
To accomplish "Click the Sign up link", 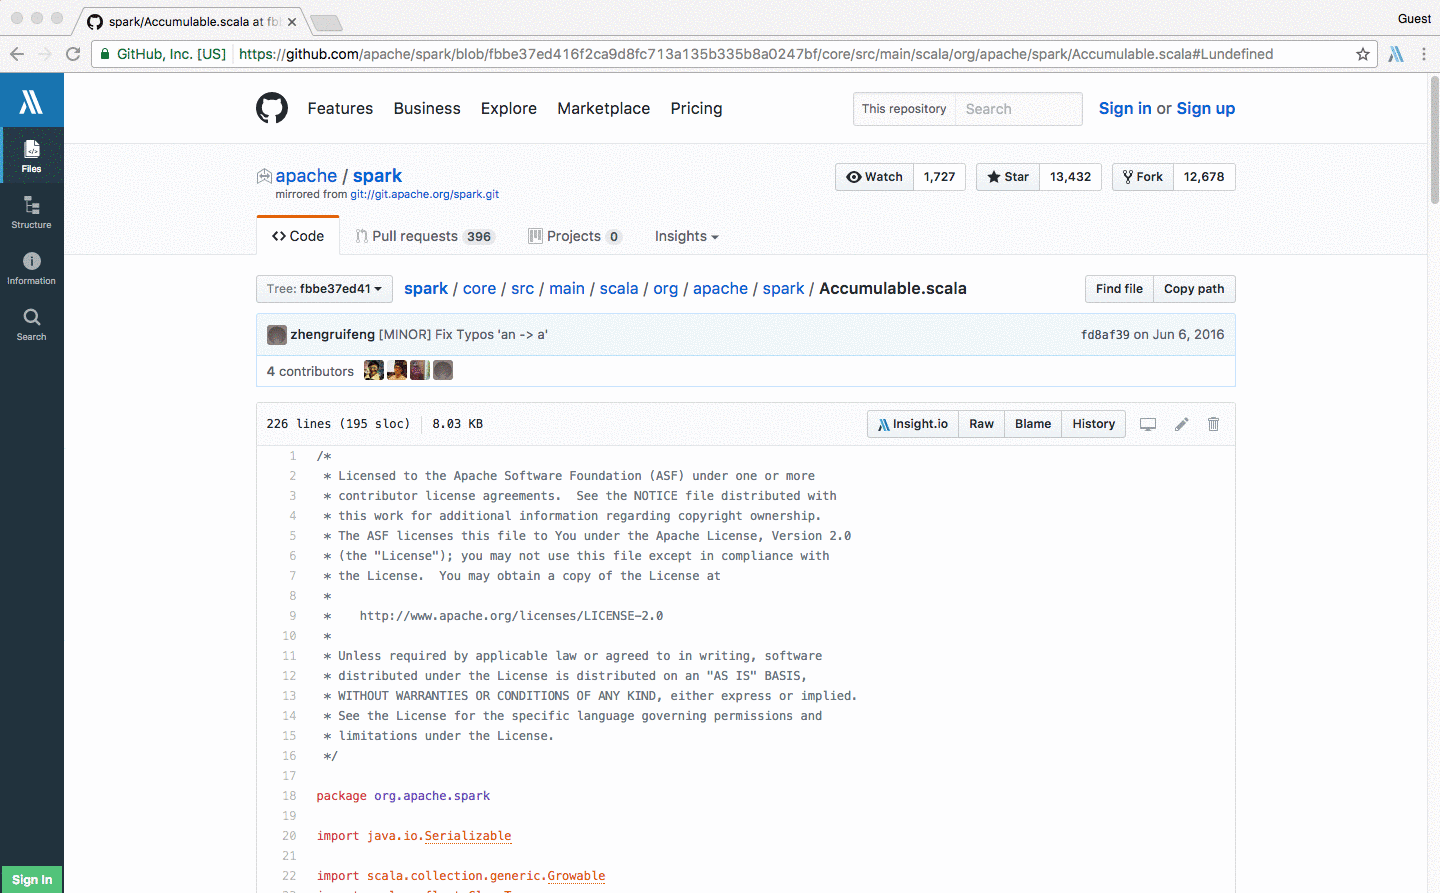I will (1206, 108).
